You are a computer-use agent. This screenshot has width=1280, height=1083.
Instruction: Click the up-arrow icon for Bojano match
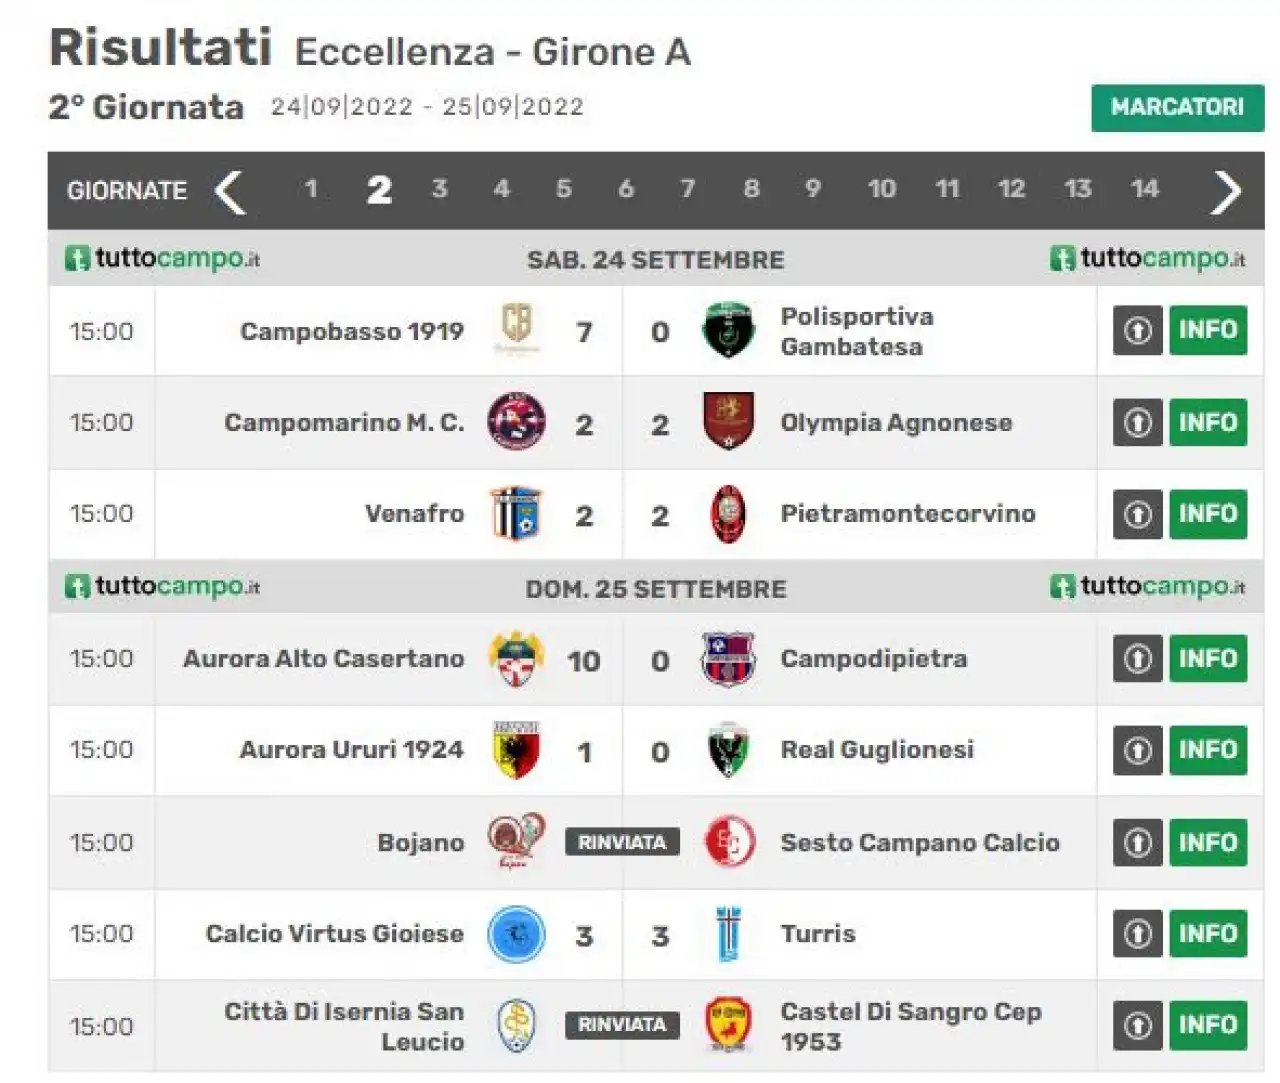tap(1138, 843)
